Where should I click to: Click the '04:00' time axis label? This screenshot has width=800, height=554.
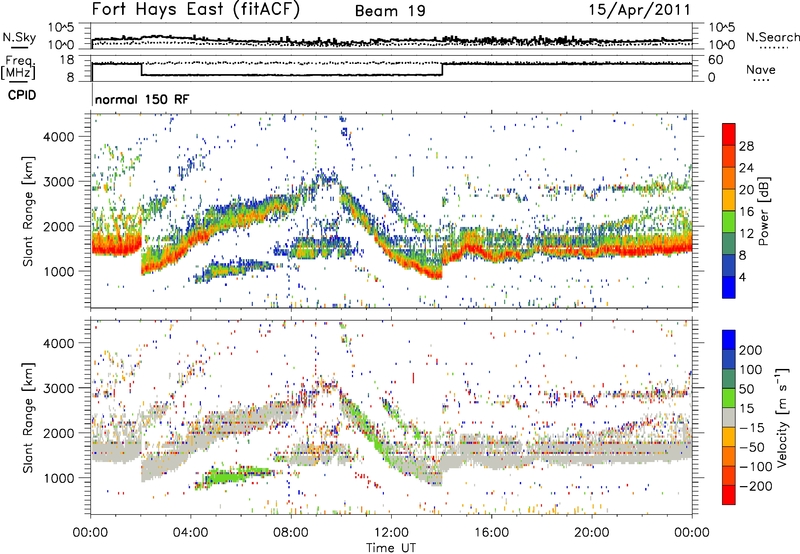190,533
